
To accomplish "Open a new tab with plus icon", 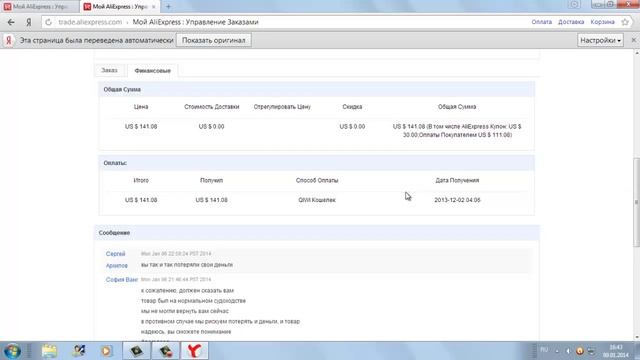I will tap(168, 7).
